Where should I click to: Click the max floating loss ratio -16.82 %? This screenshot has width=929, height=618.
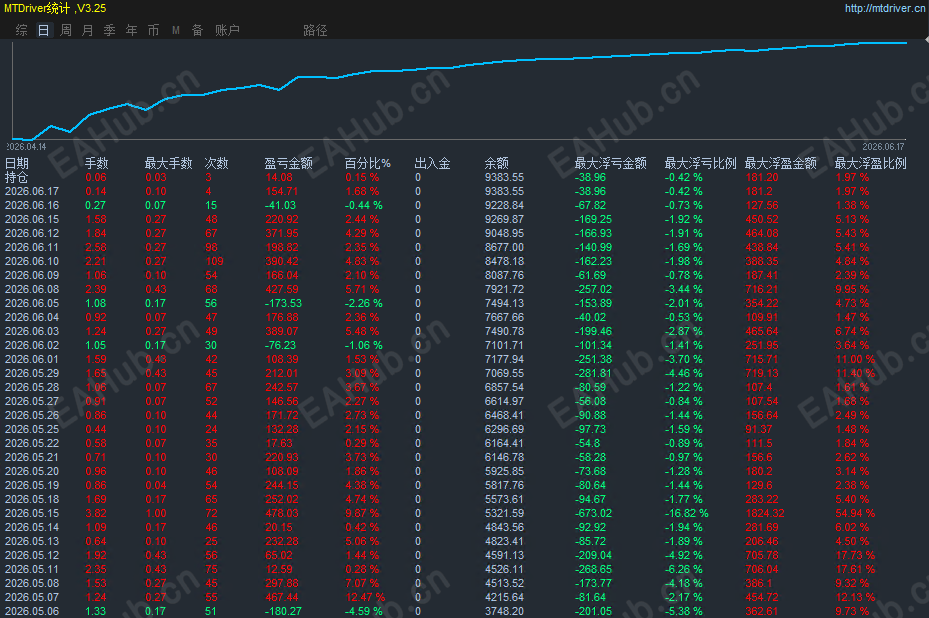(x=686, y=513)
